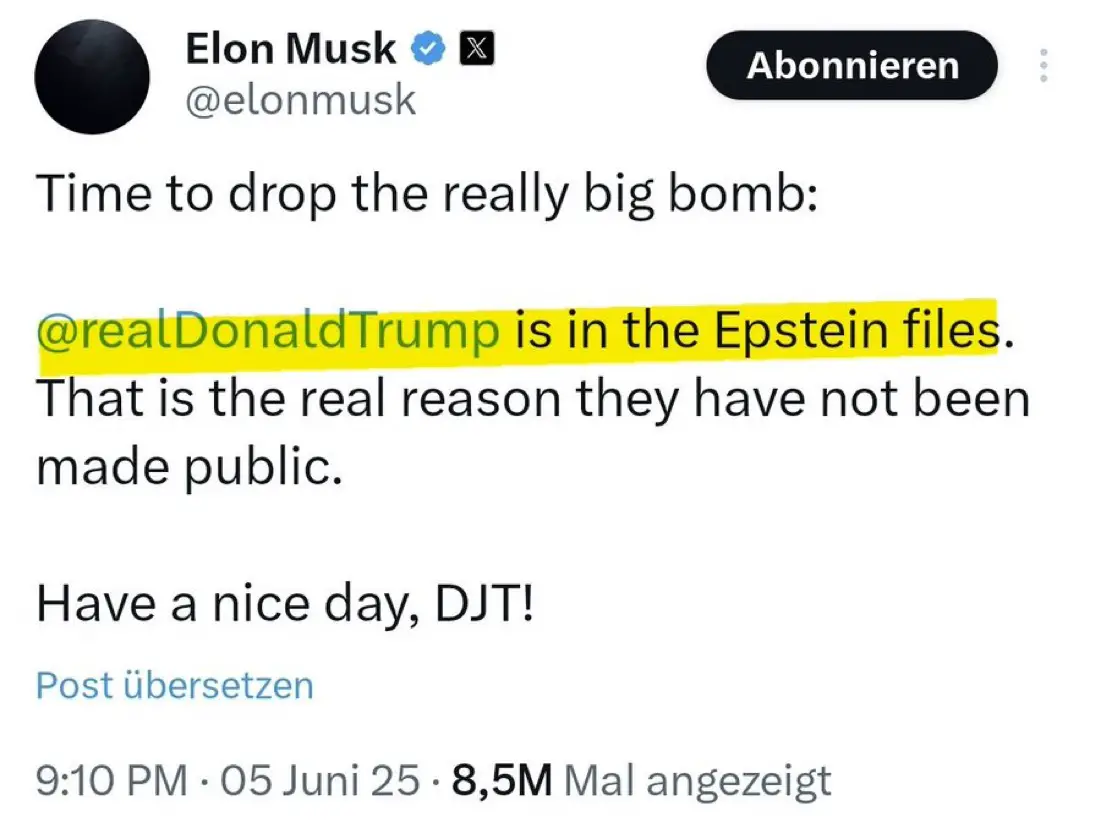This screenshot has width=1100, height=828.
Task: Open the post options via vertical dots
Action: [x=1042, y=65]
